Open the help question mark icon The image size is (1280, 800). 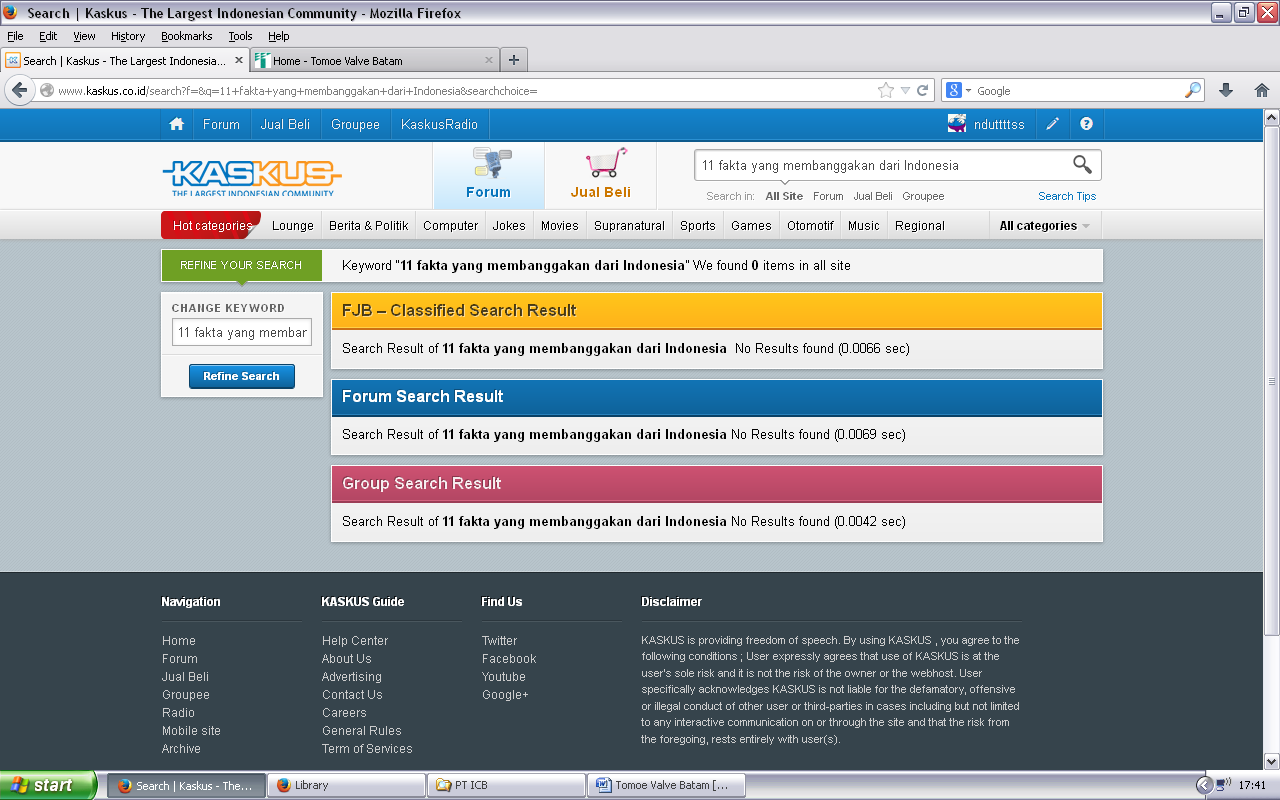(x=1086, y=124)
